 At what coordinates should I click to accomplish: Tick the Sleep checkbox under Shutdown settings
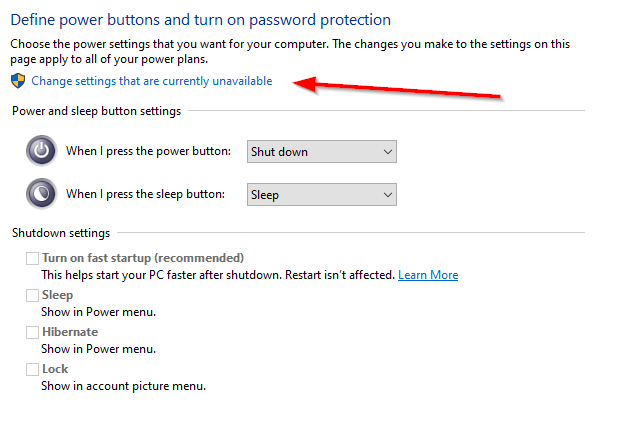(x=33, y=296)
